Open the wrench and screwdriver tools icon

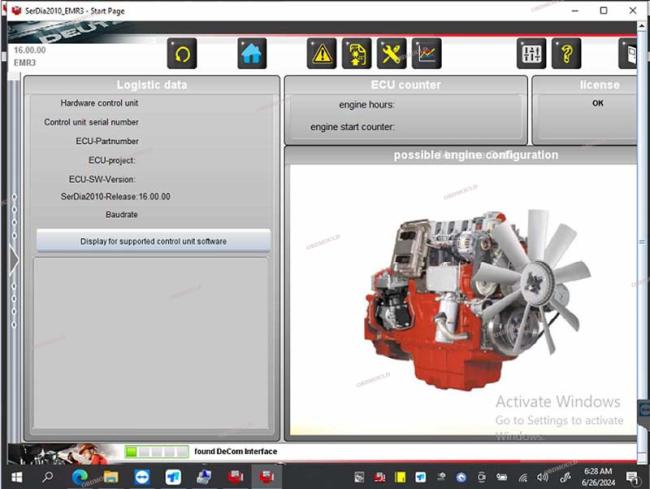[x=391, y=53]
